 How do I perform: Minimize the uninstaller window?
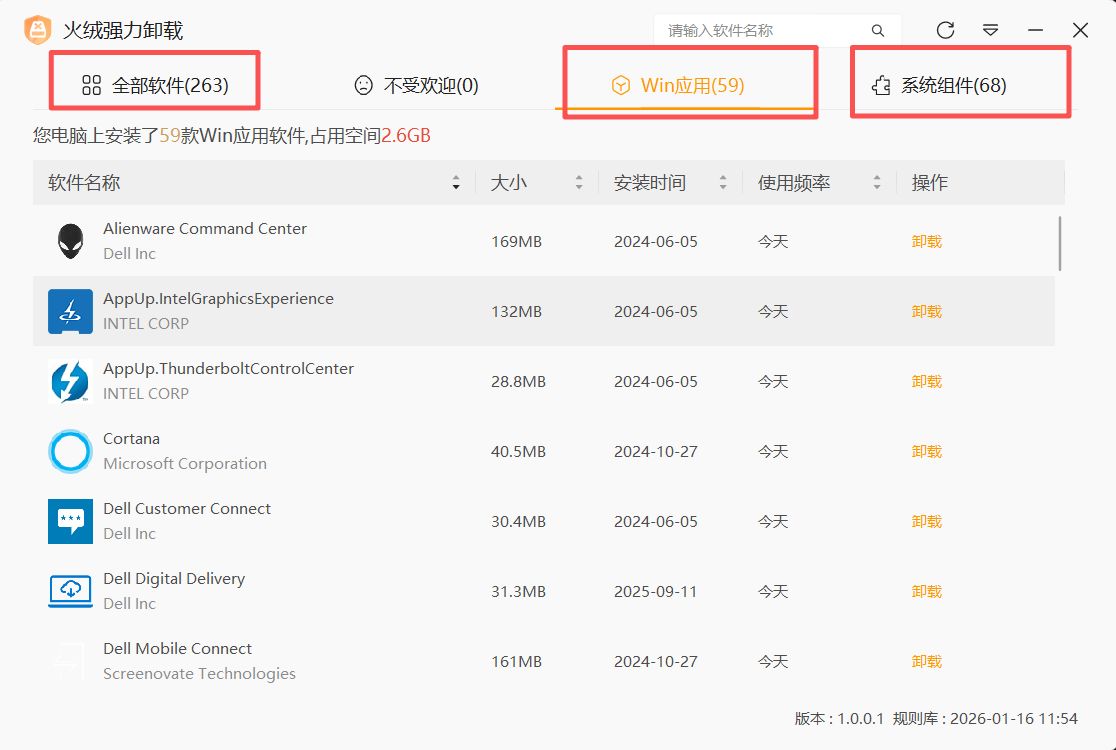(x=1036, y=30)
